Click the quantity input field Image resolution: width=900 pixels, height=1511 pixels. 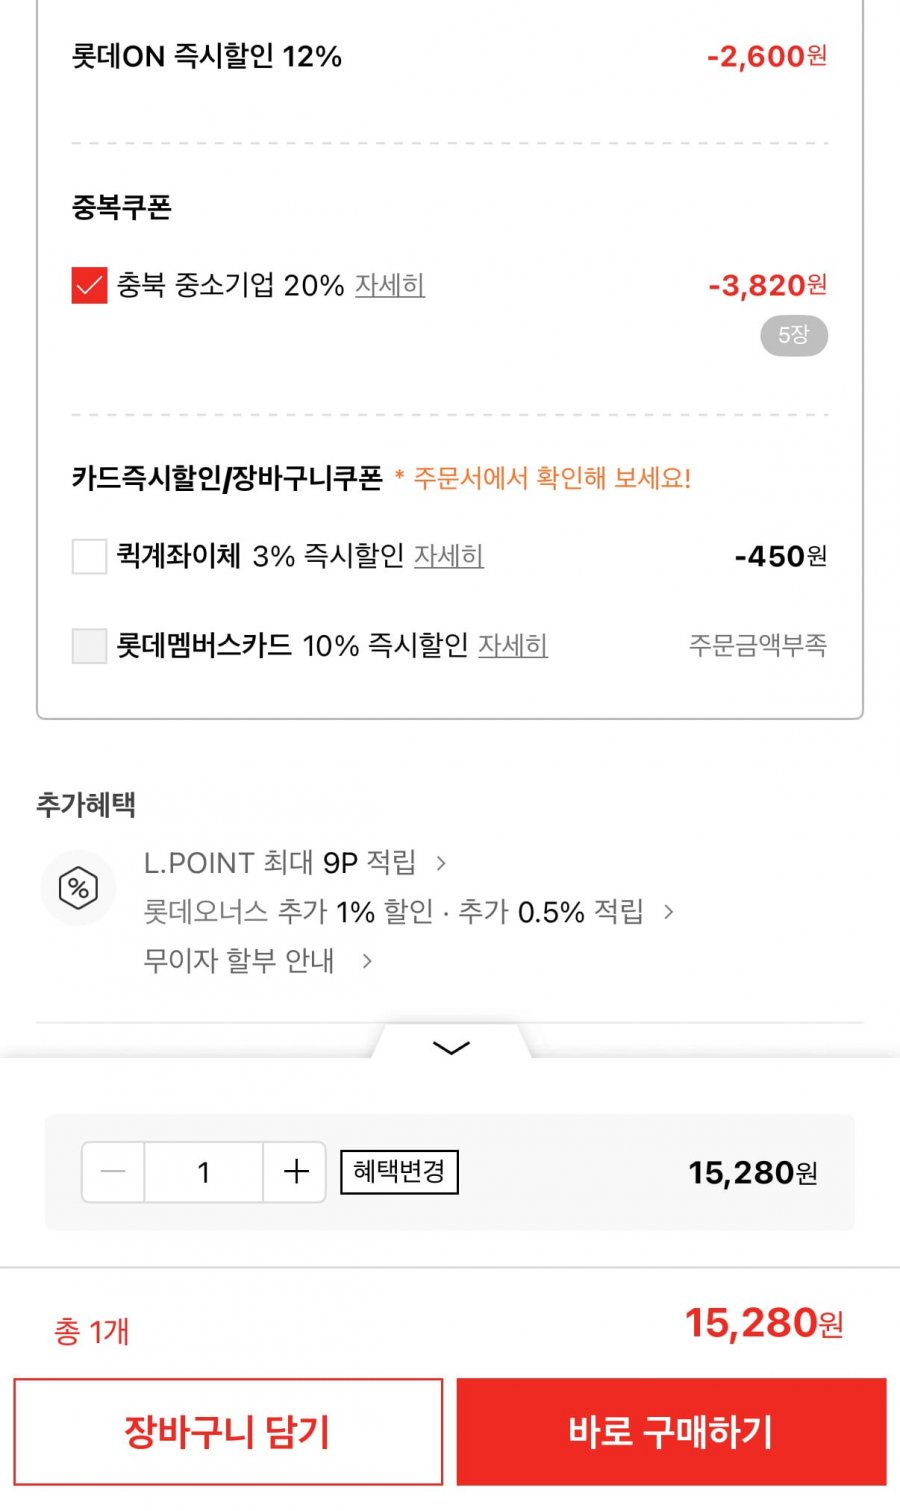pos(204,1172)
